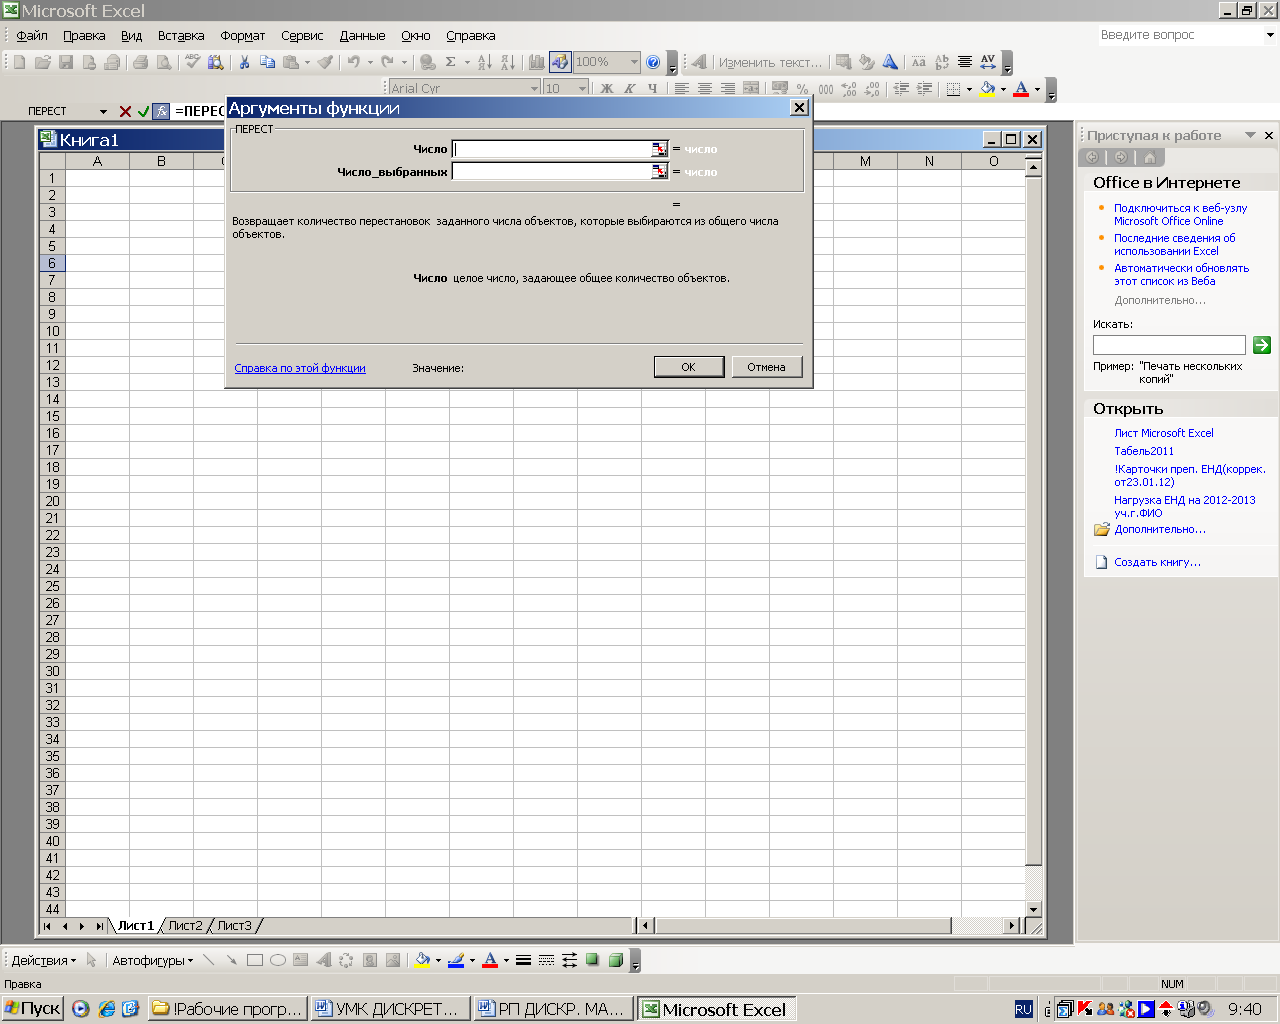The image size is (1280, 1024).
Task: Open the Файл menu
Action: 32,35
